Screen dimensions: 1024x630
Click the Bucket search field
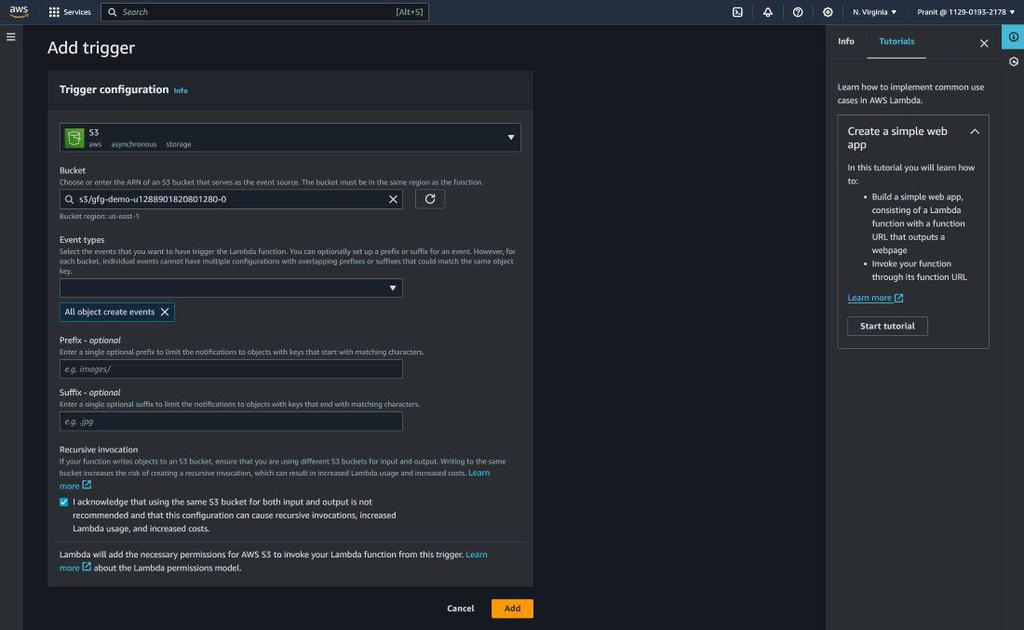231,199
